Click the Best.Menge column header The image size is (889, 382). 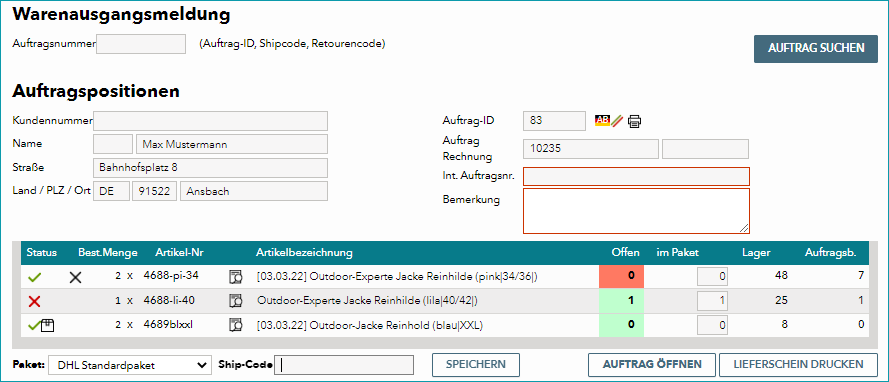[108, 252]
